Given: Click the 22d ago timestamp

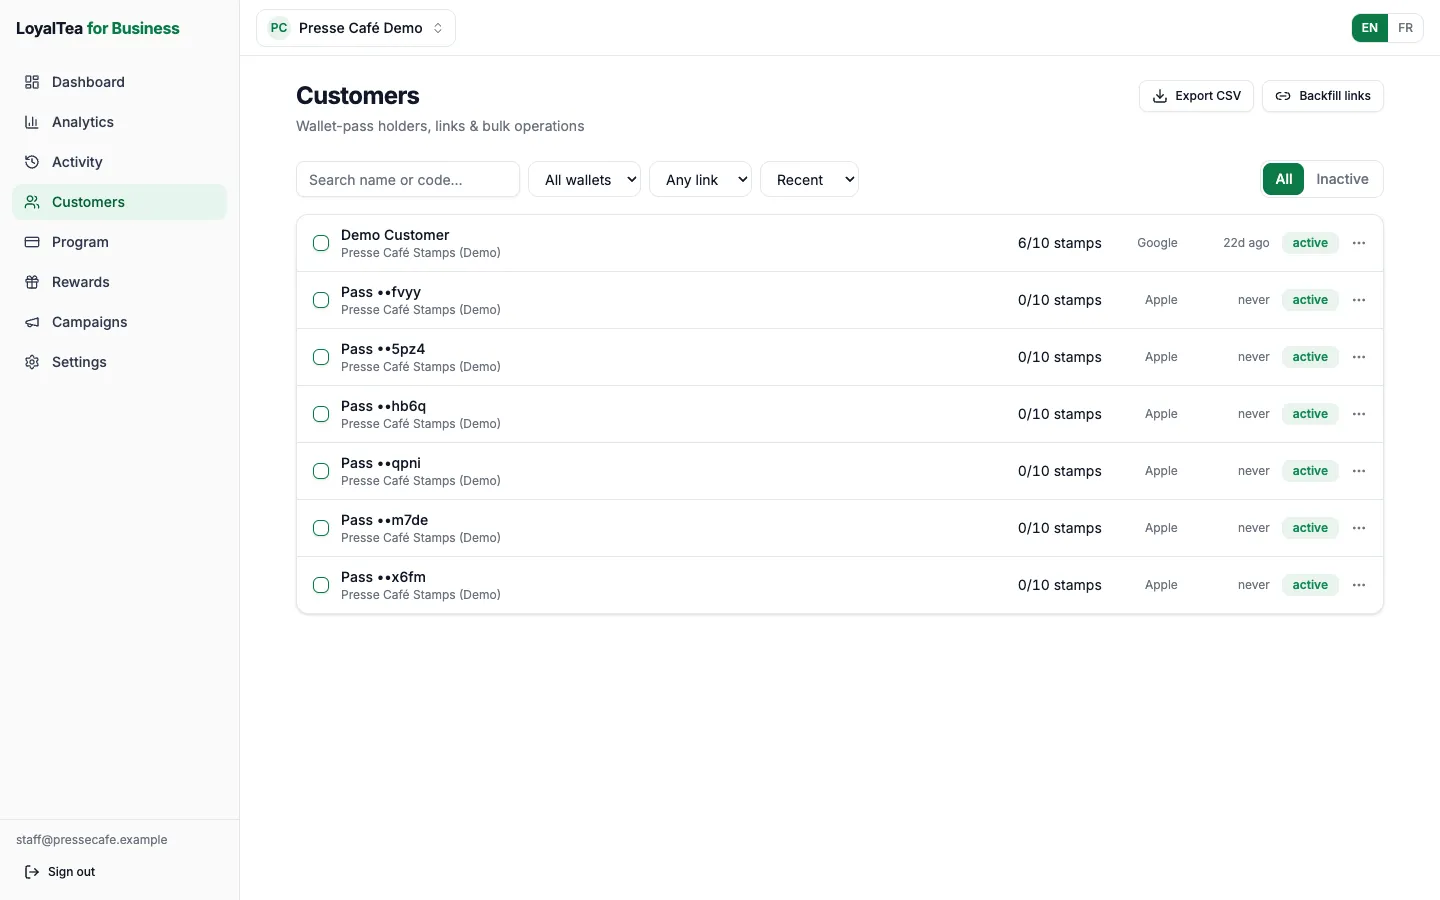Looking at the screenshot, I should [x=1246, y=243].
